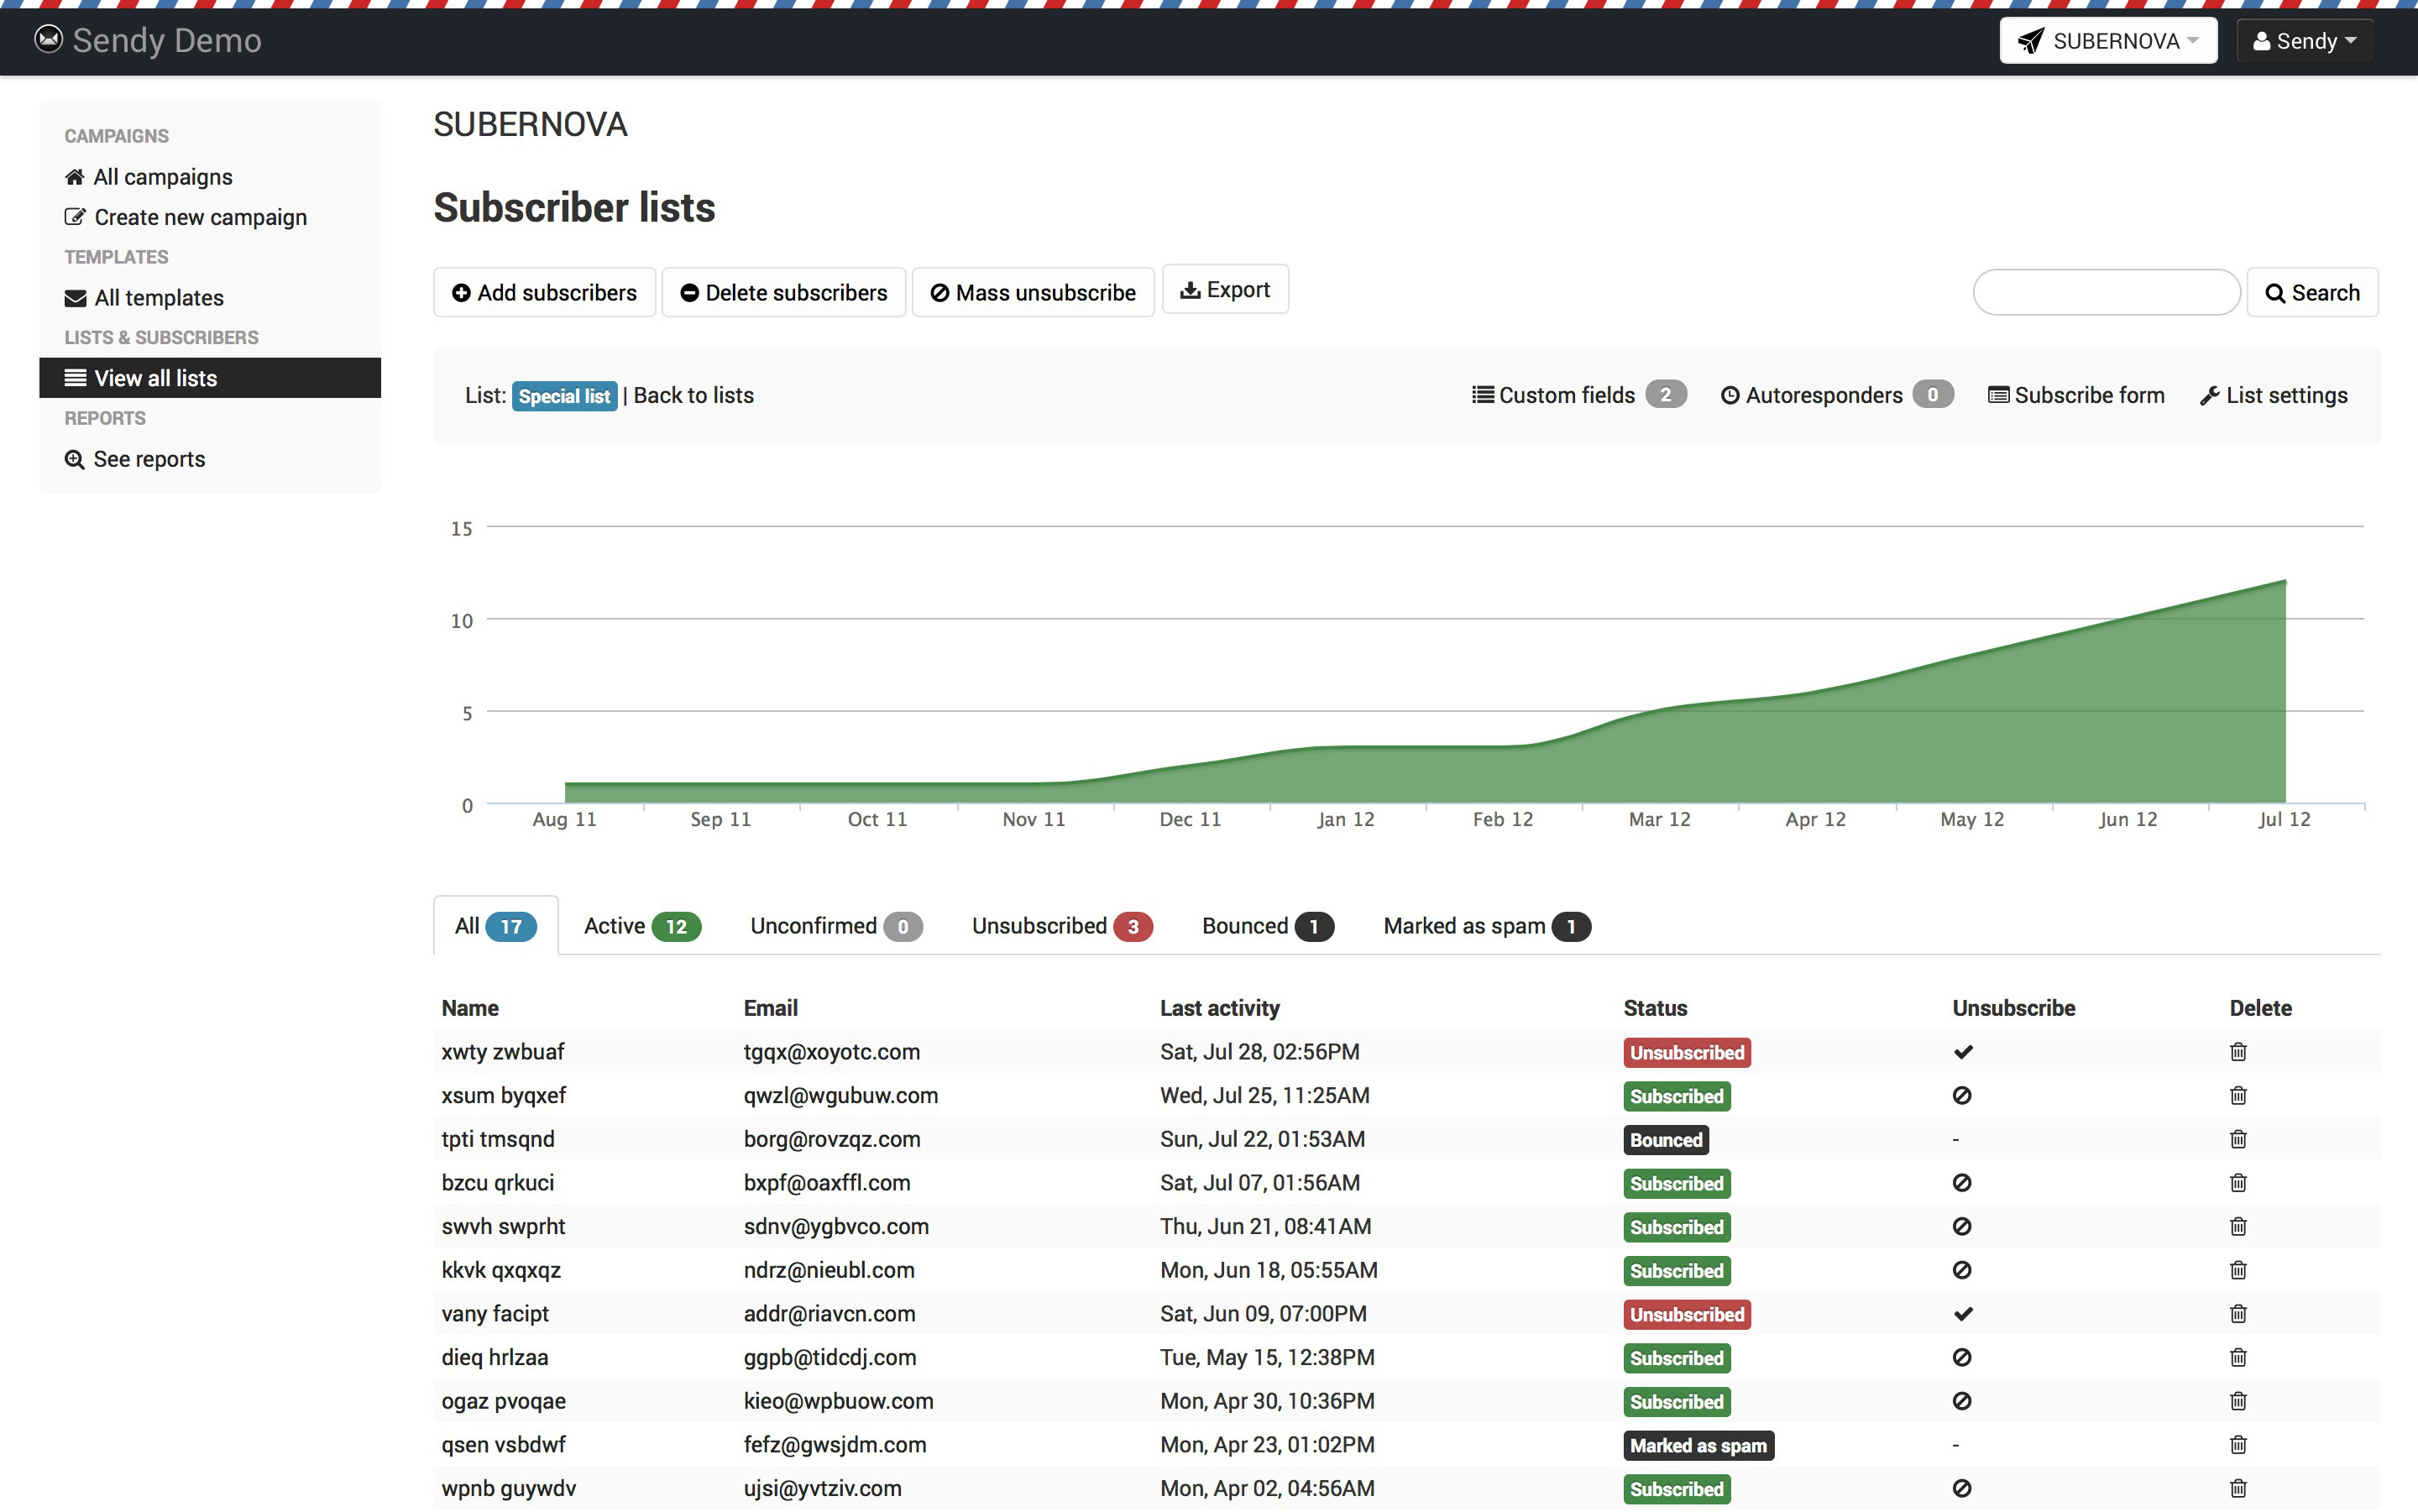
Task: Switch to the All subscribers tab
Action: 495,926
